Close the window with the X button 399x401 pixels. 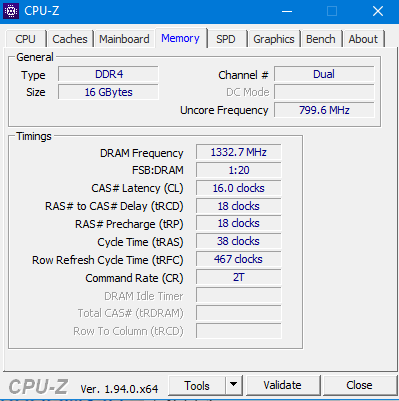[x=378, y=12]
